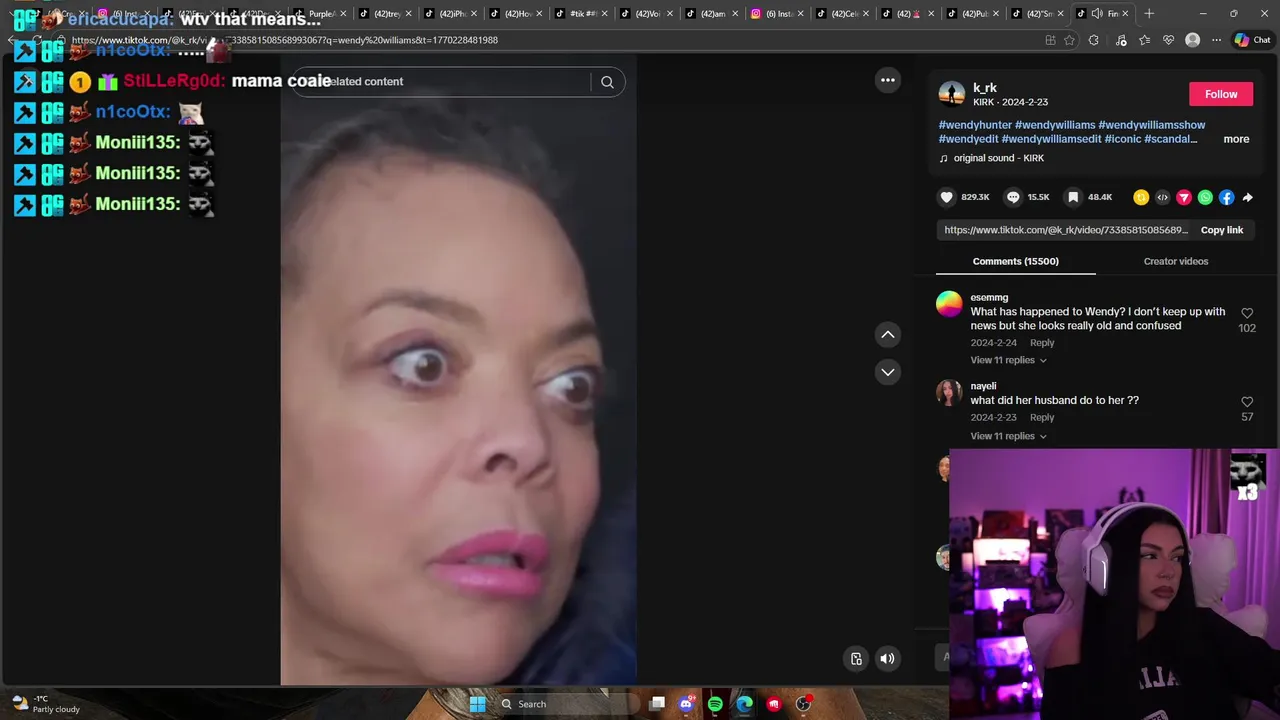Open the #wendywilliamsshow hashtag
Screen dimensions: 1280x720
point(1151,125)
